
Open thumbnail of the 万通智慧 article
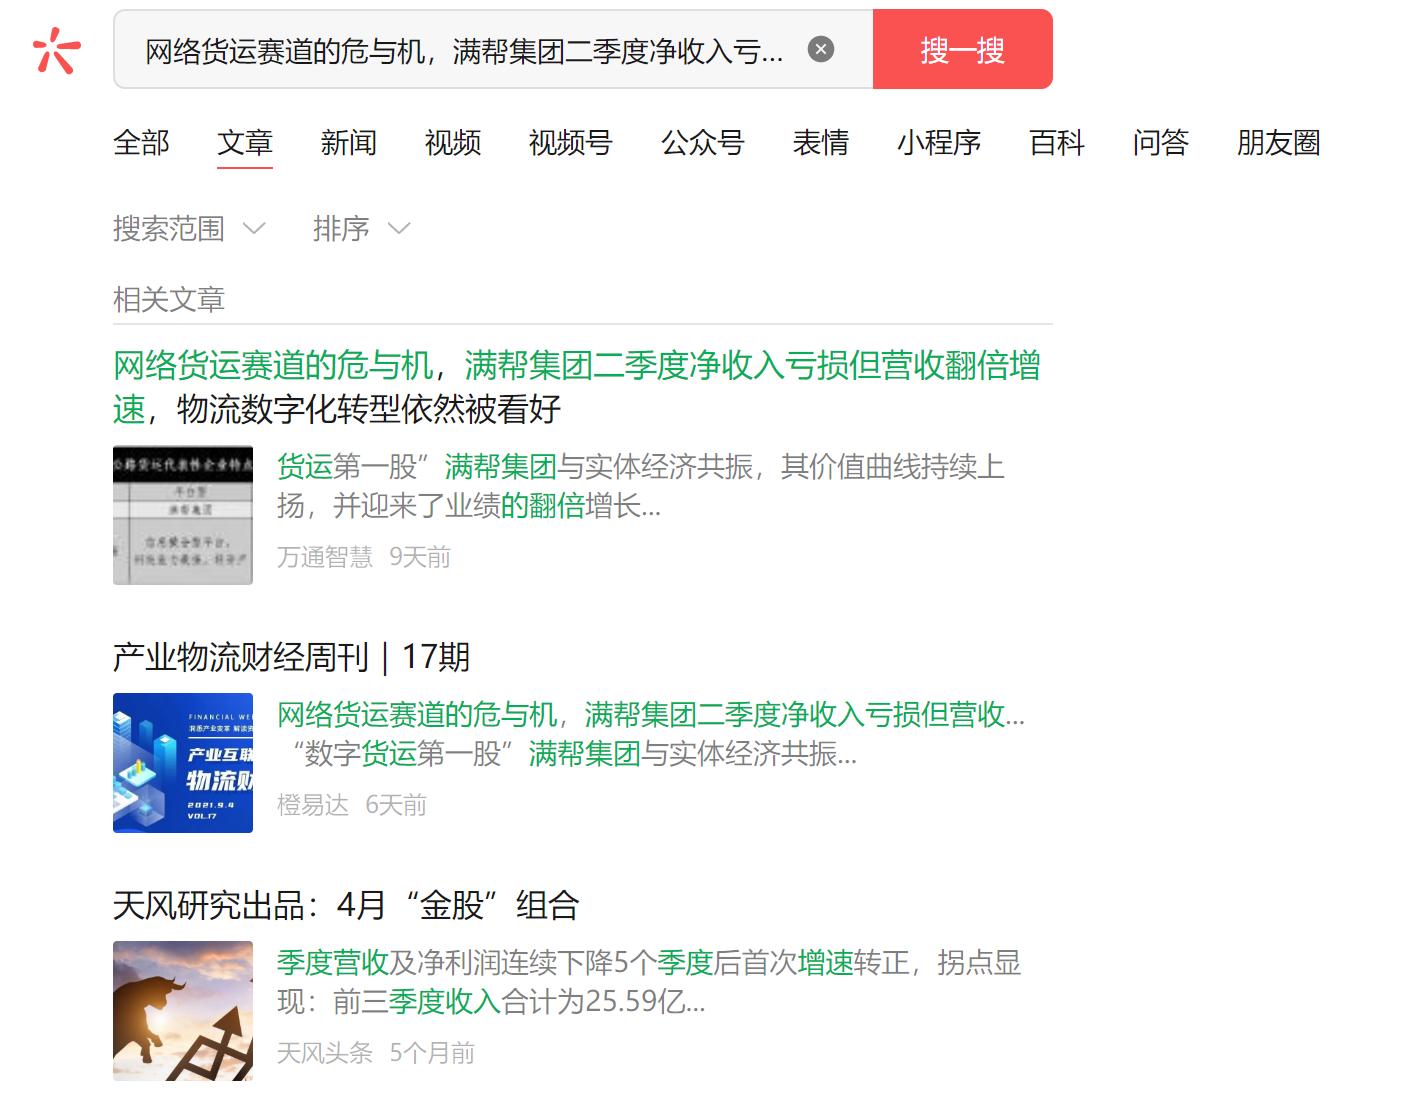click(x=183, y=515)
